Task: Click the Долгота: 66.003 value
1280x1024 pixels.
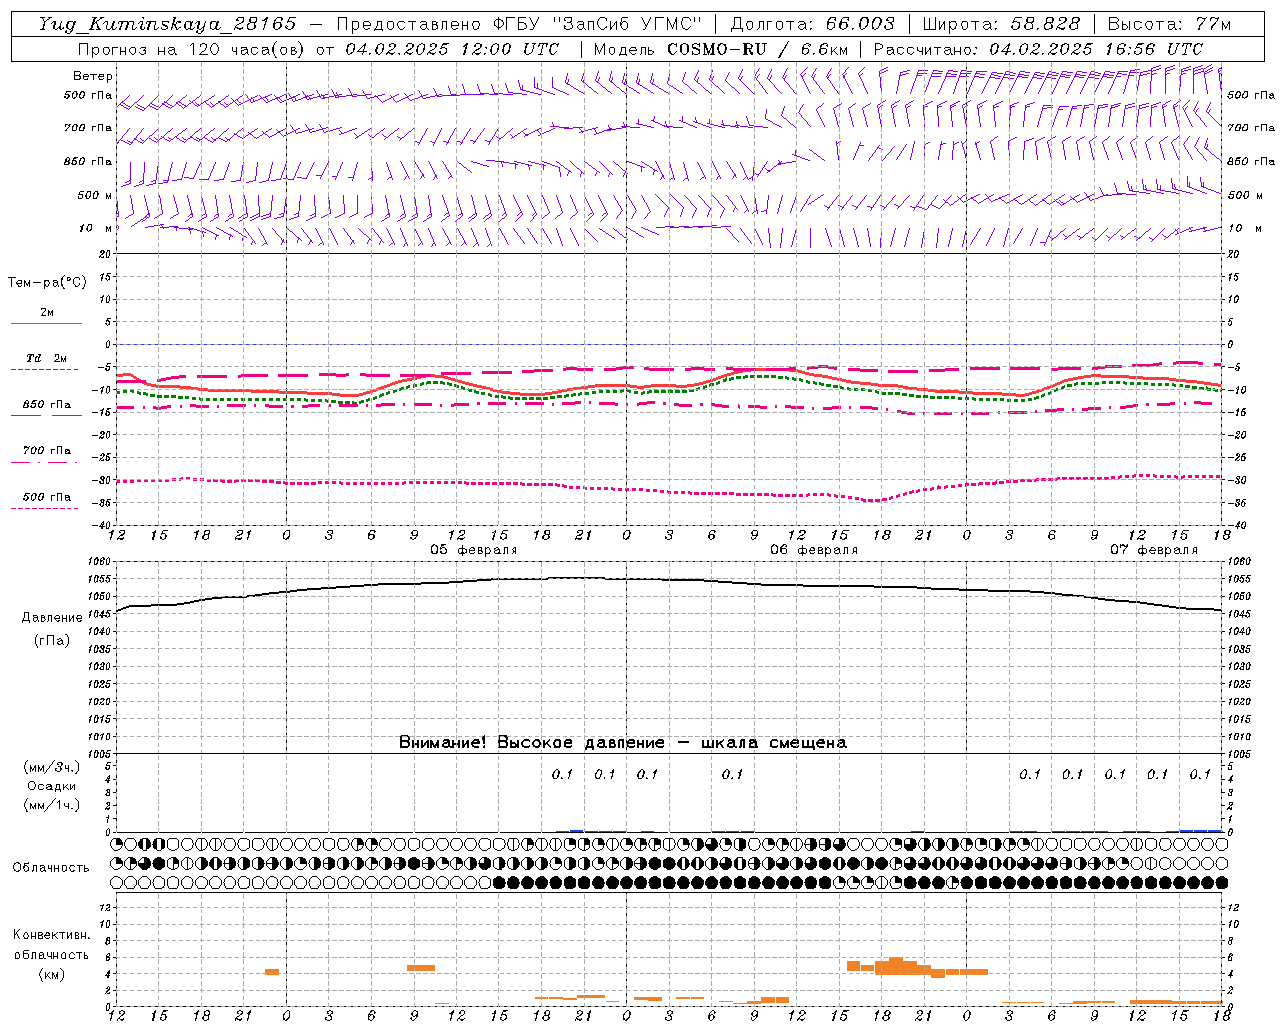Action: click(x=813, y=24)
